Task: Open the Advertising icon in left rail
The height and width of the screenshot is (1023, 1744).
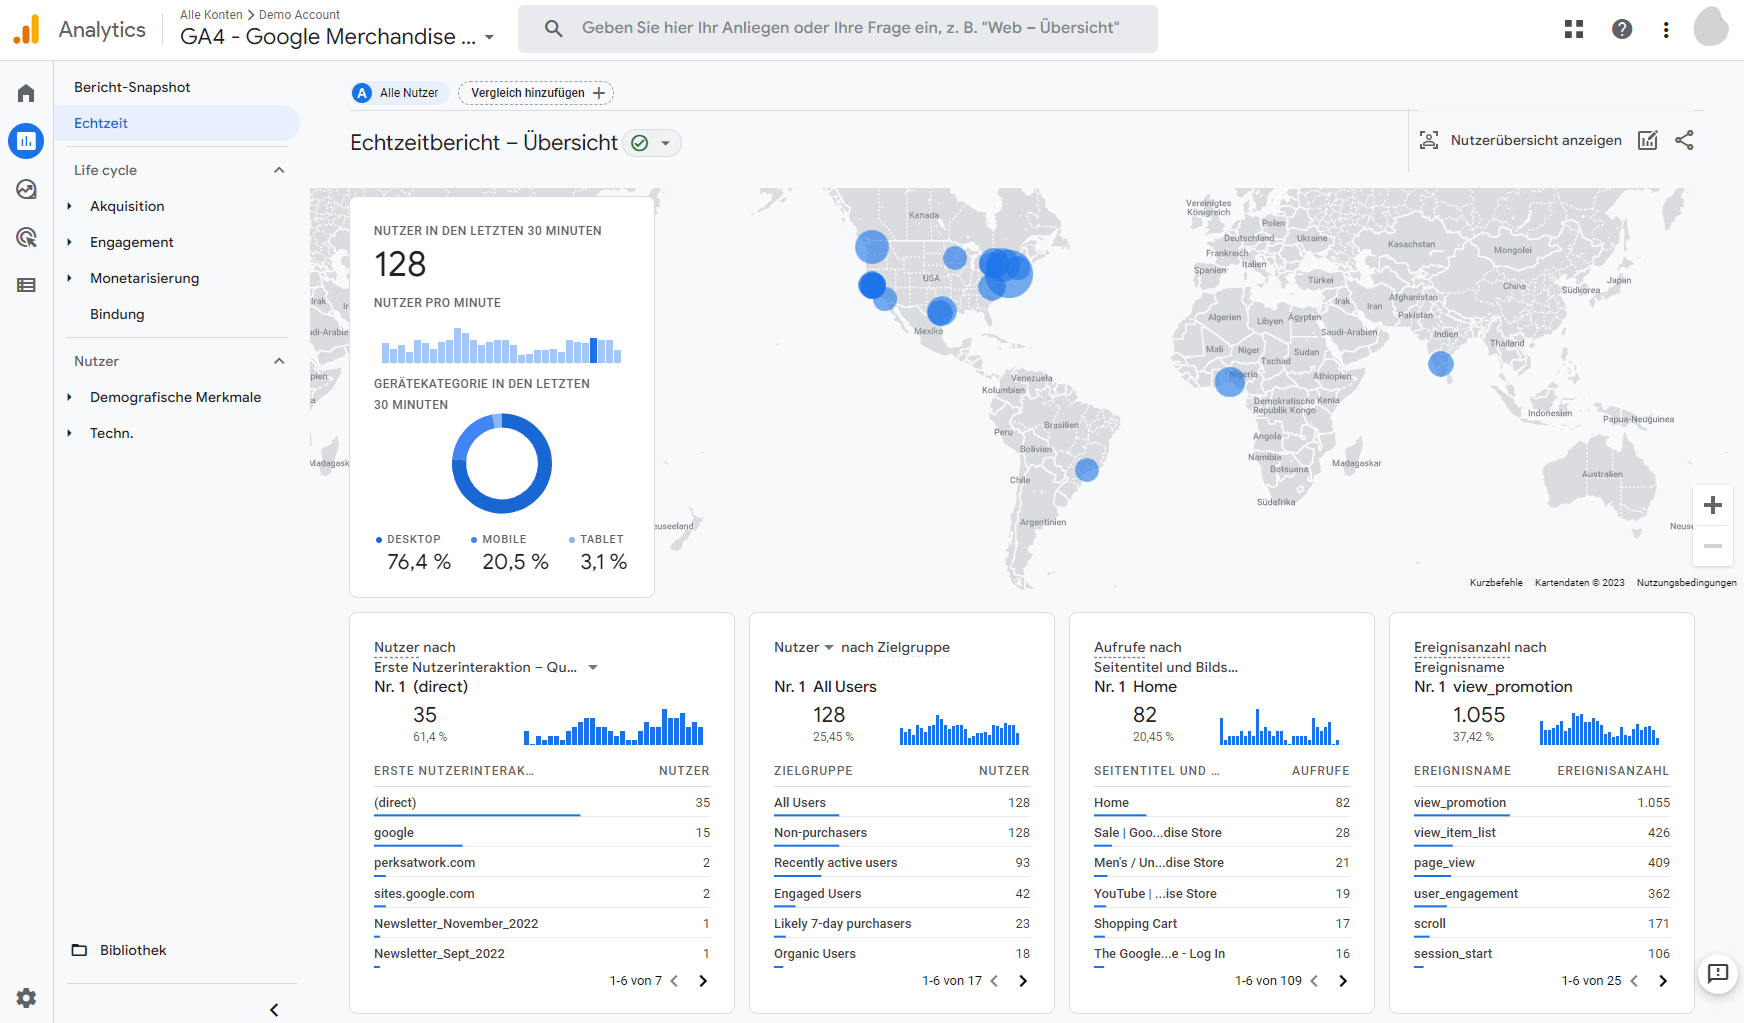Action: tap(26, 237)
